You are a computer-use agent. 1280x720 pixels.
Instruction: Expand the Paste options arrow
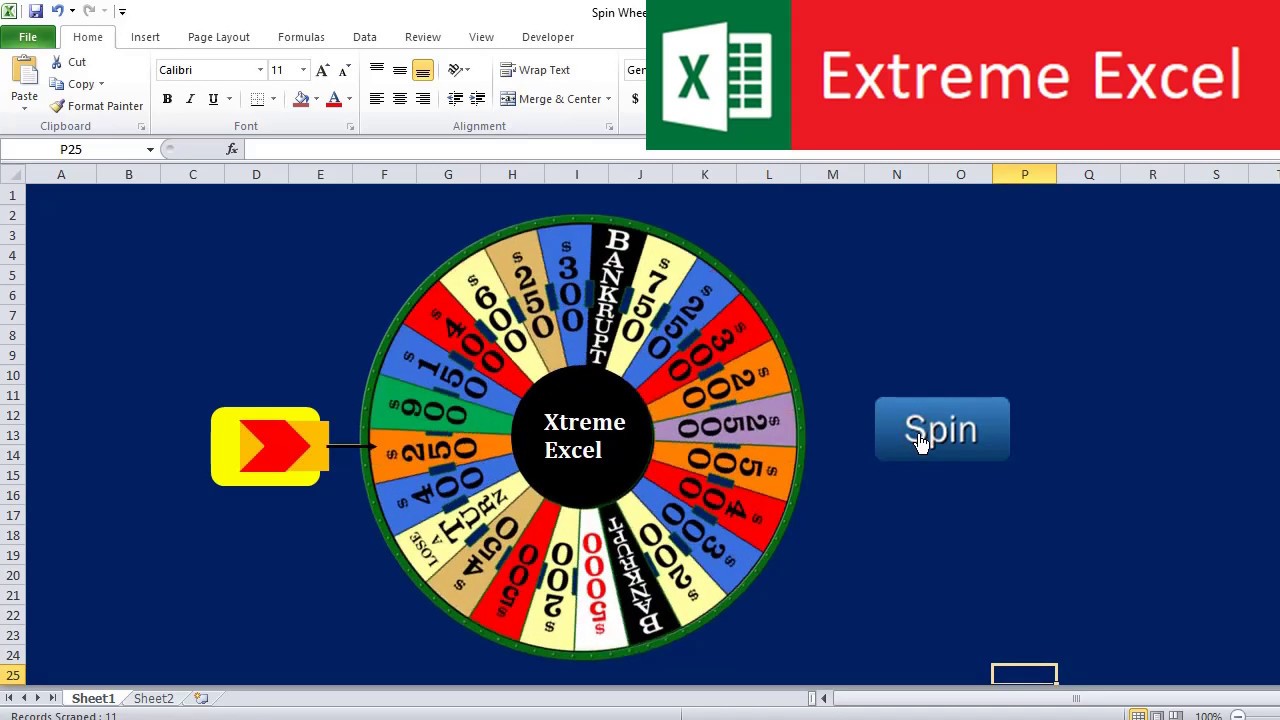[24, 108]
